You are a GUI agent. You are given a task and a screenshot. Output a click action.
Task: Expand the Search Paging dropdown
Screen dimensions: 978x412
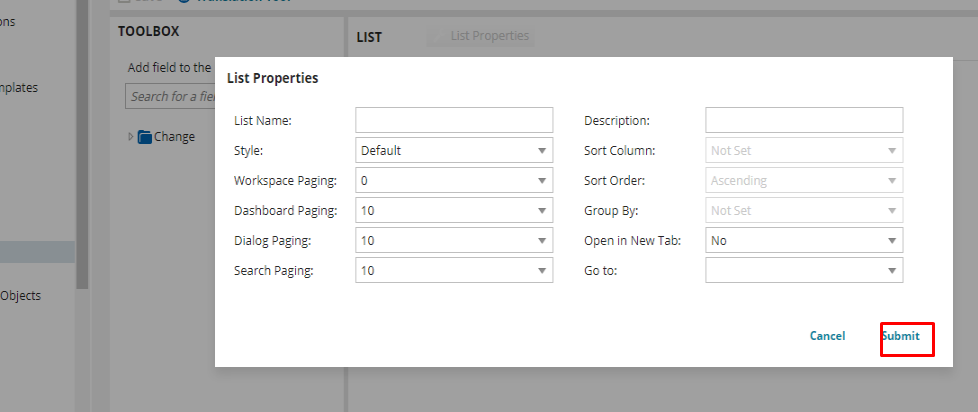pos(453,271)
